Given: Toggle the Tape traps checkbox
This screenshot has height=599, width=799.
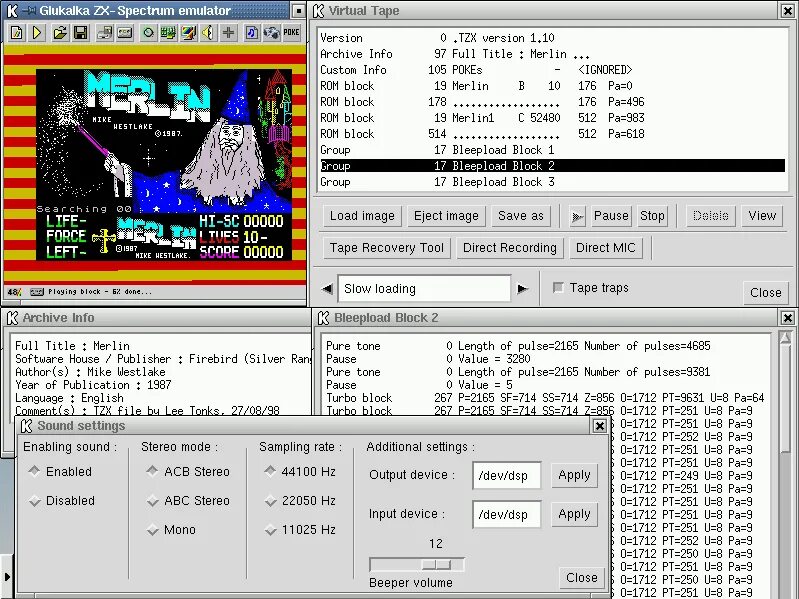Looking at the screenshot, I should (x=558, y=288).
